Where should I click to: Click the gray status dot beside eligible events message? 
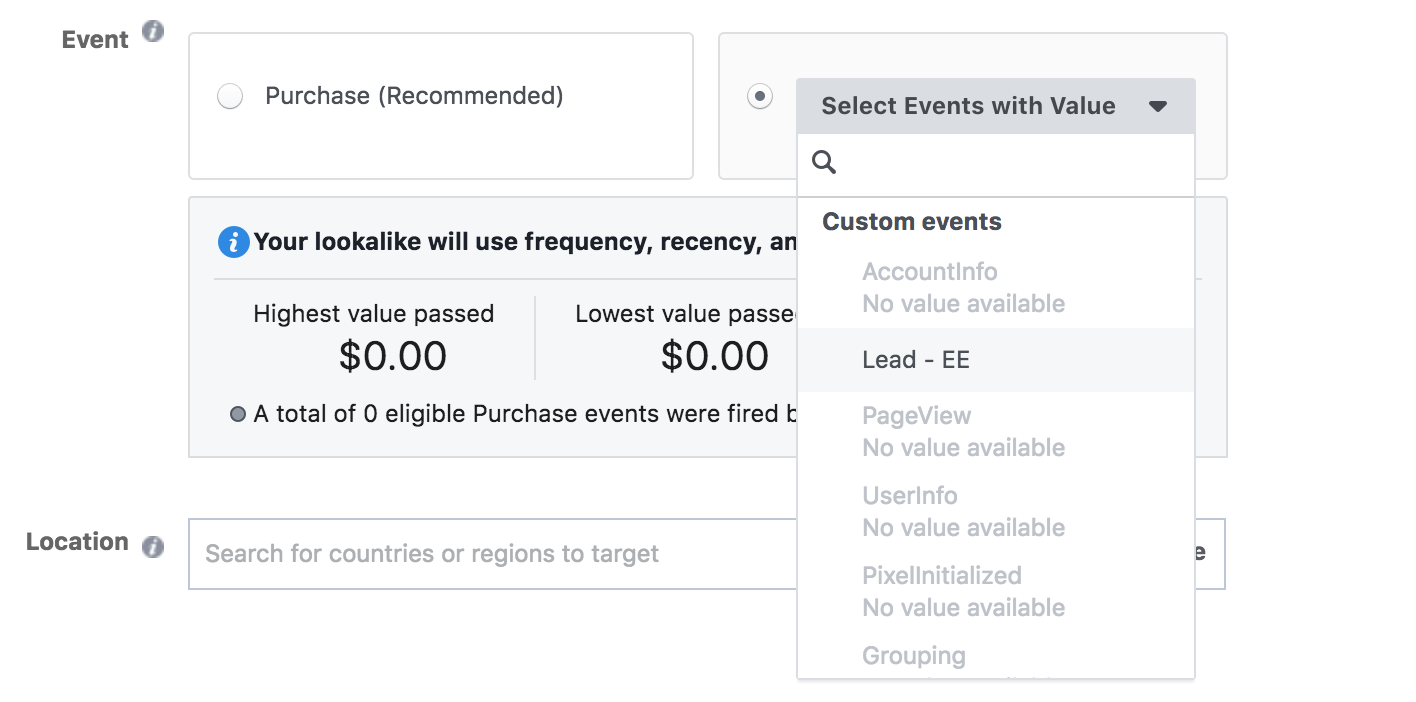point(238,413)
